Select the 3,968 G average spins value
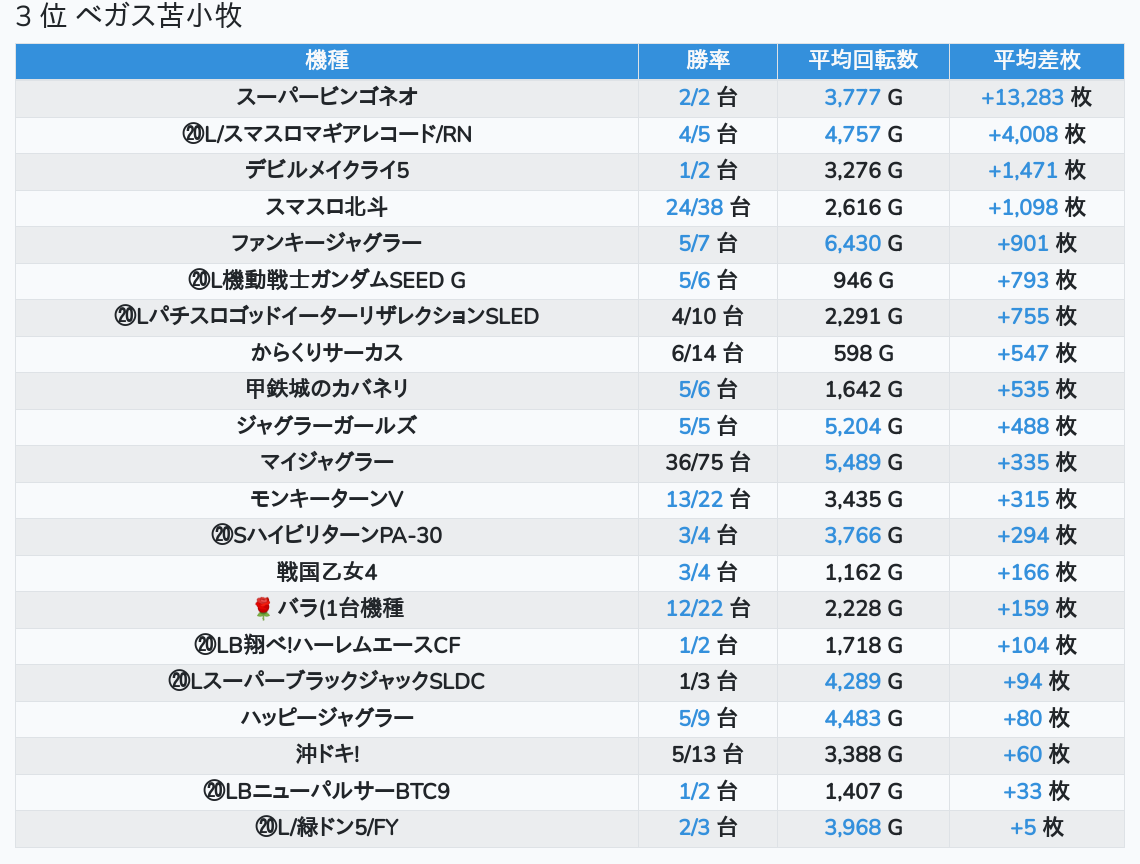This screenshot has height=864, width=1140. [863, 828]
